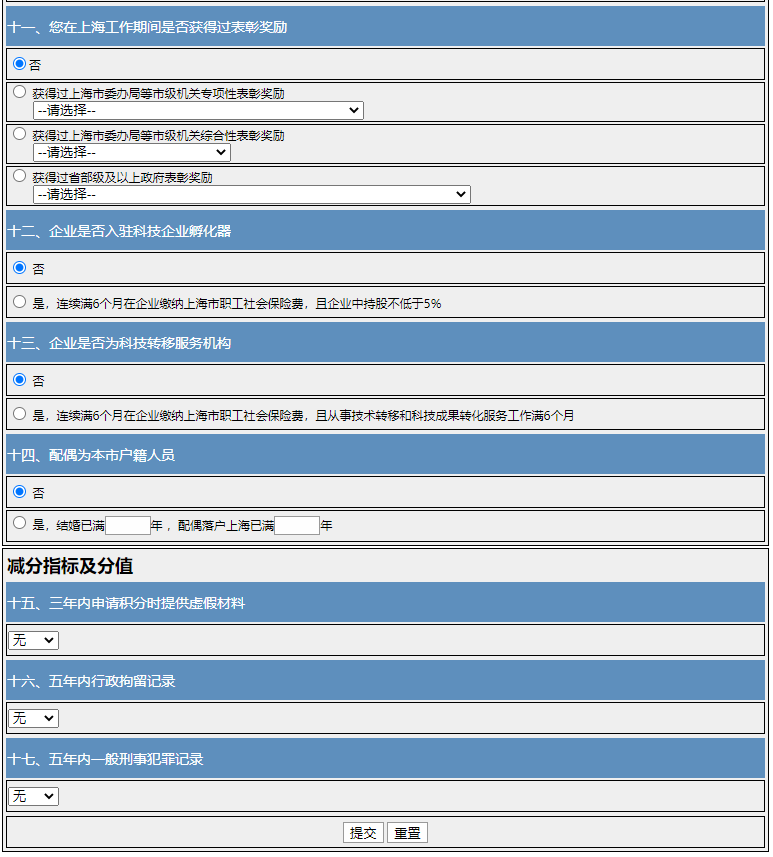Click the 配偶落户上海已满 years input field
This screenshot has width=773, height=857.
click(x=297, y=526)
